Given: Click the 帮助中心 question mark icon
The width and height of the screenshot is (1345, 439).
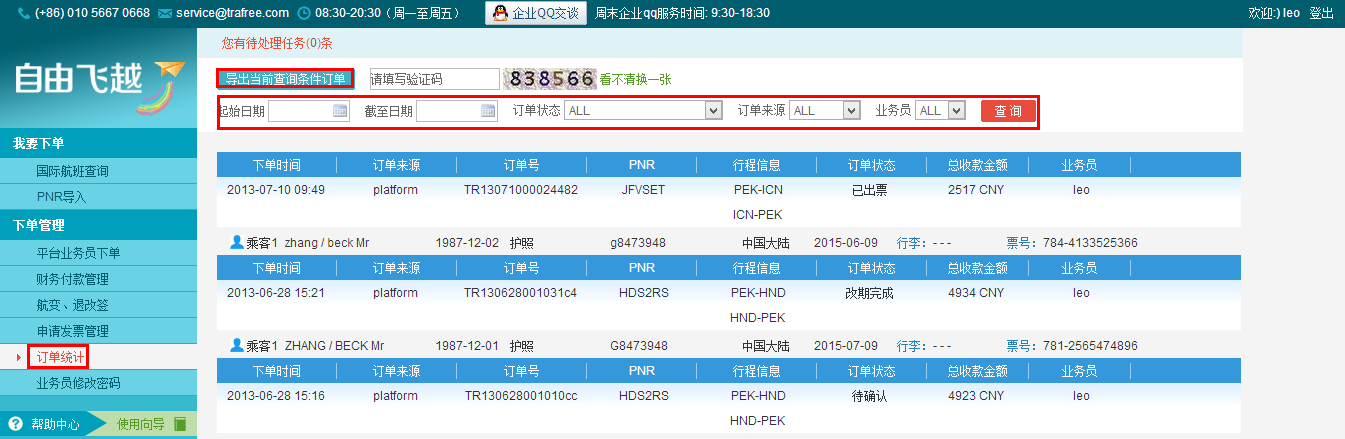Looking at the screenshot, I should (x=15, y=424).
